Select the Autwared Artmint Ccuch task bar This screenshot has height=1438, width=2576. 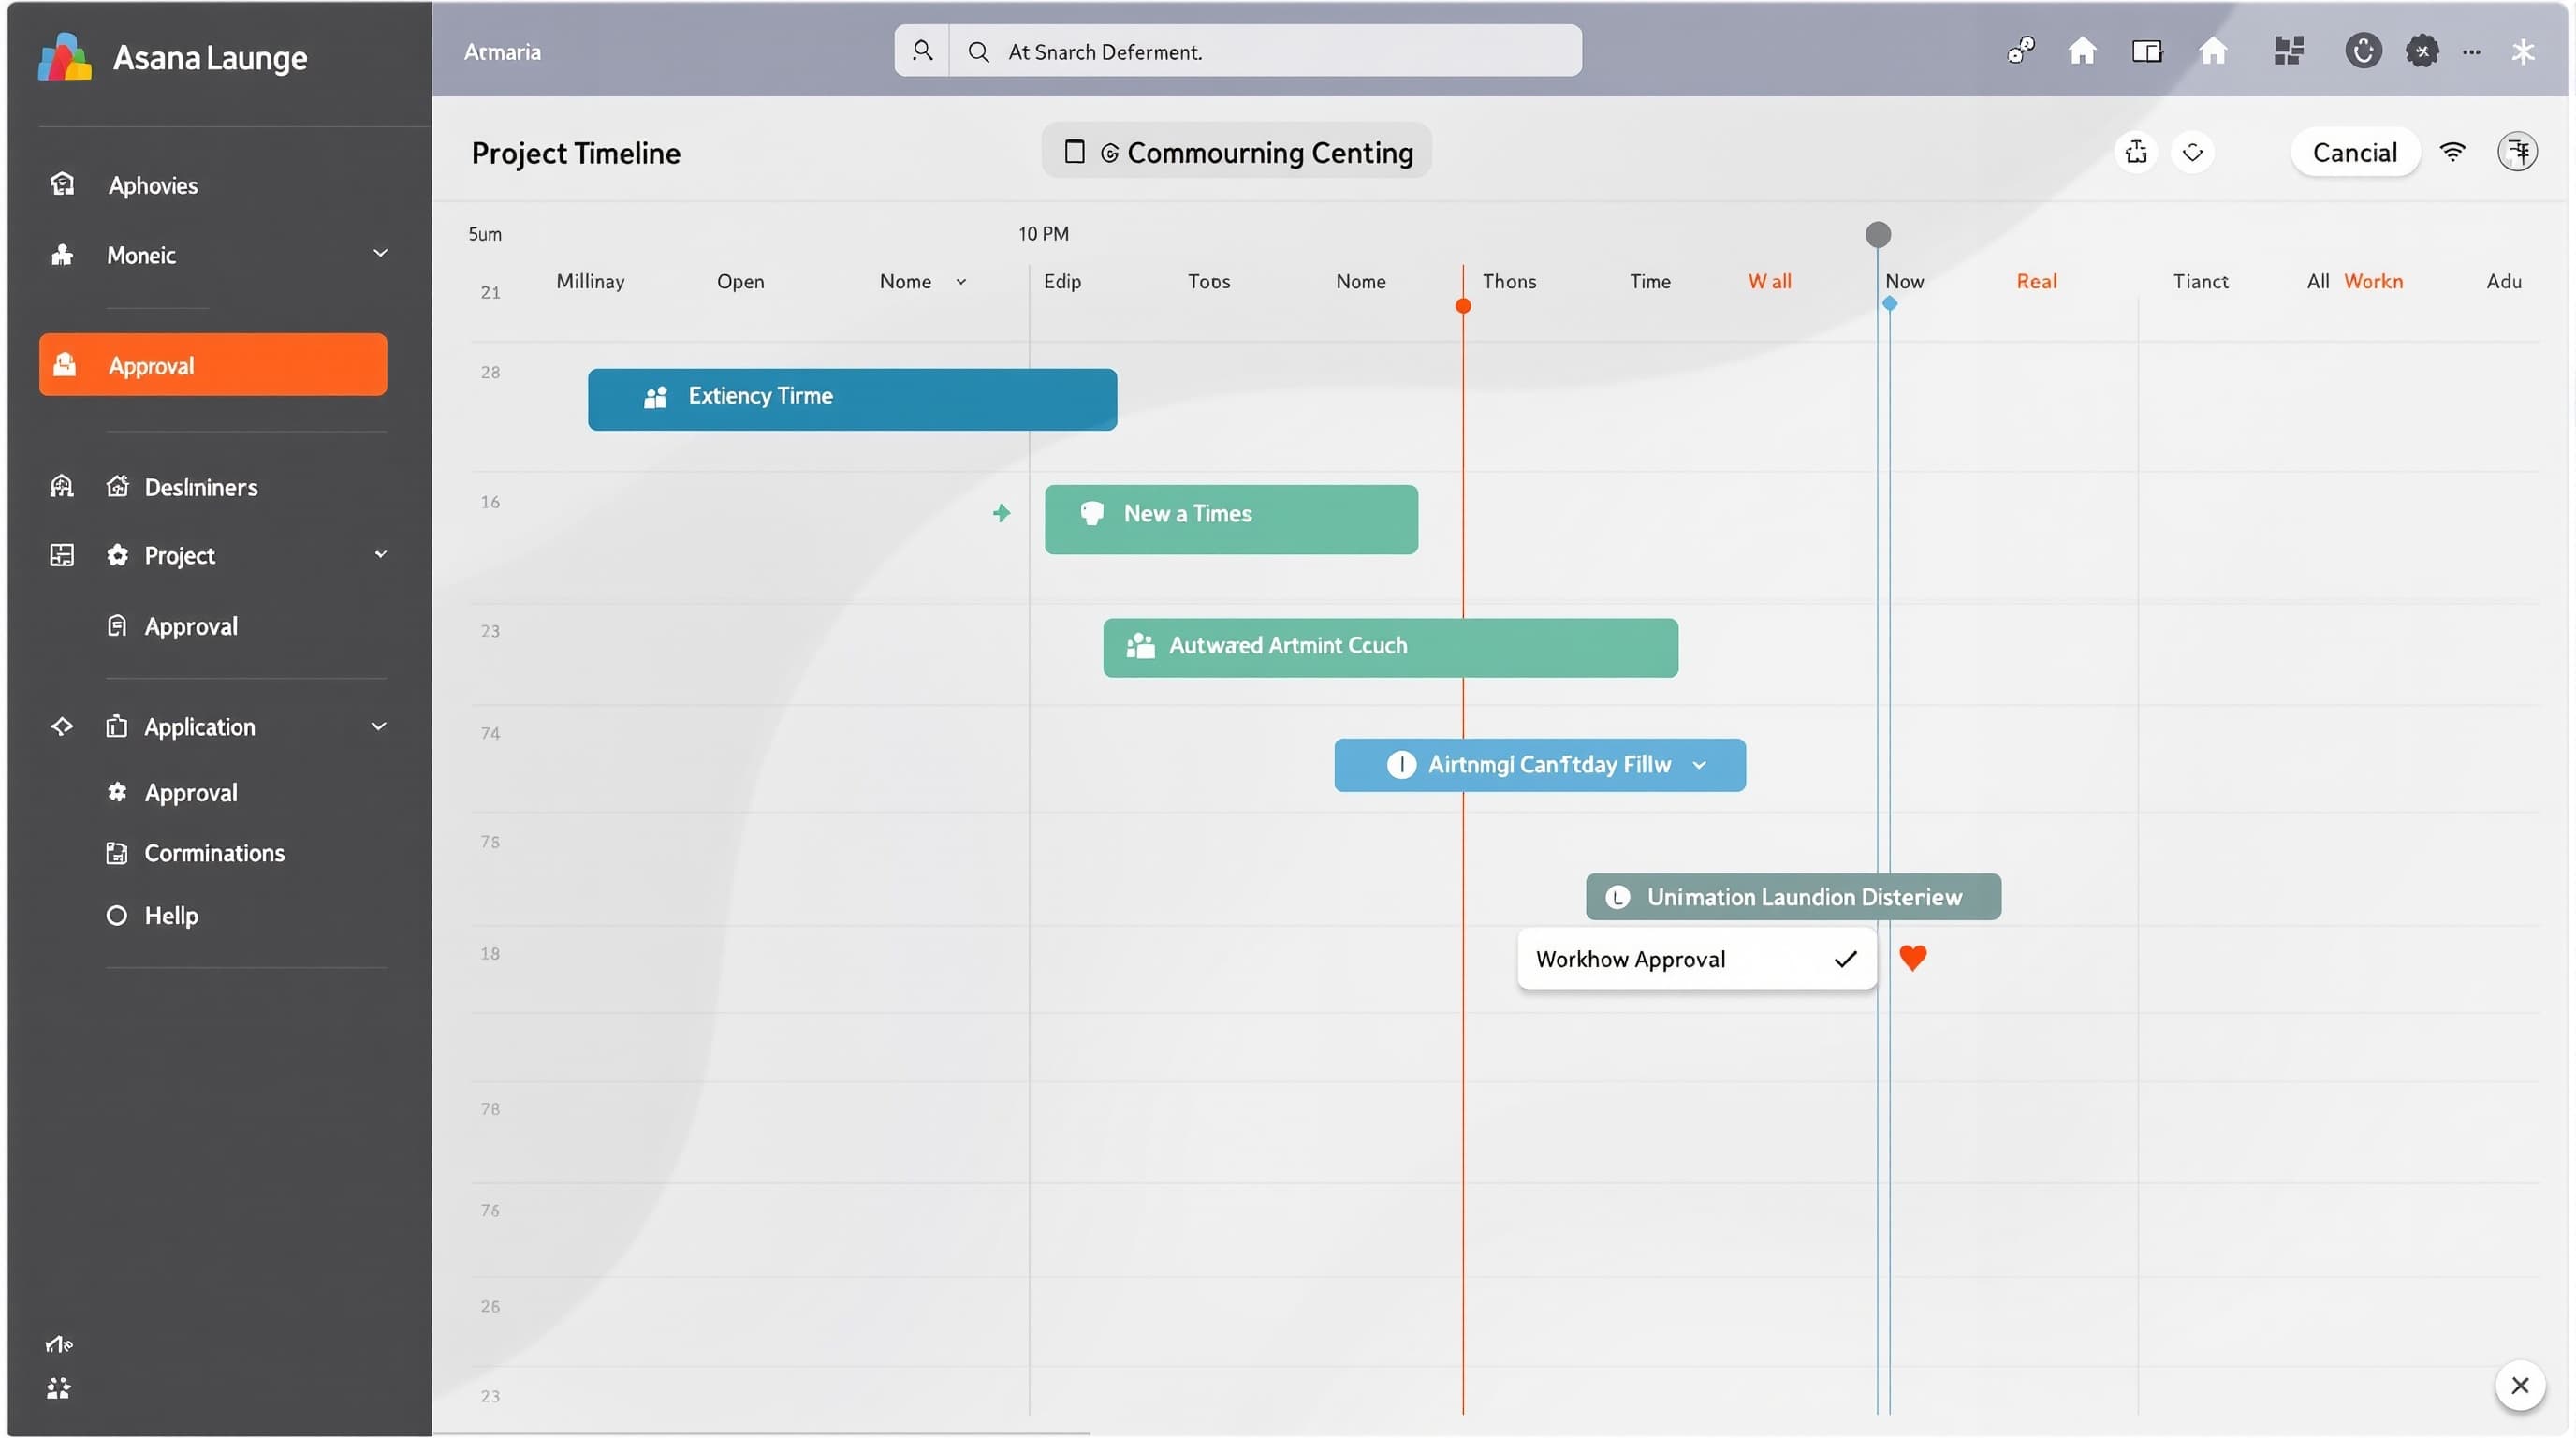coord(1390,648)
